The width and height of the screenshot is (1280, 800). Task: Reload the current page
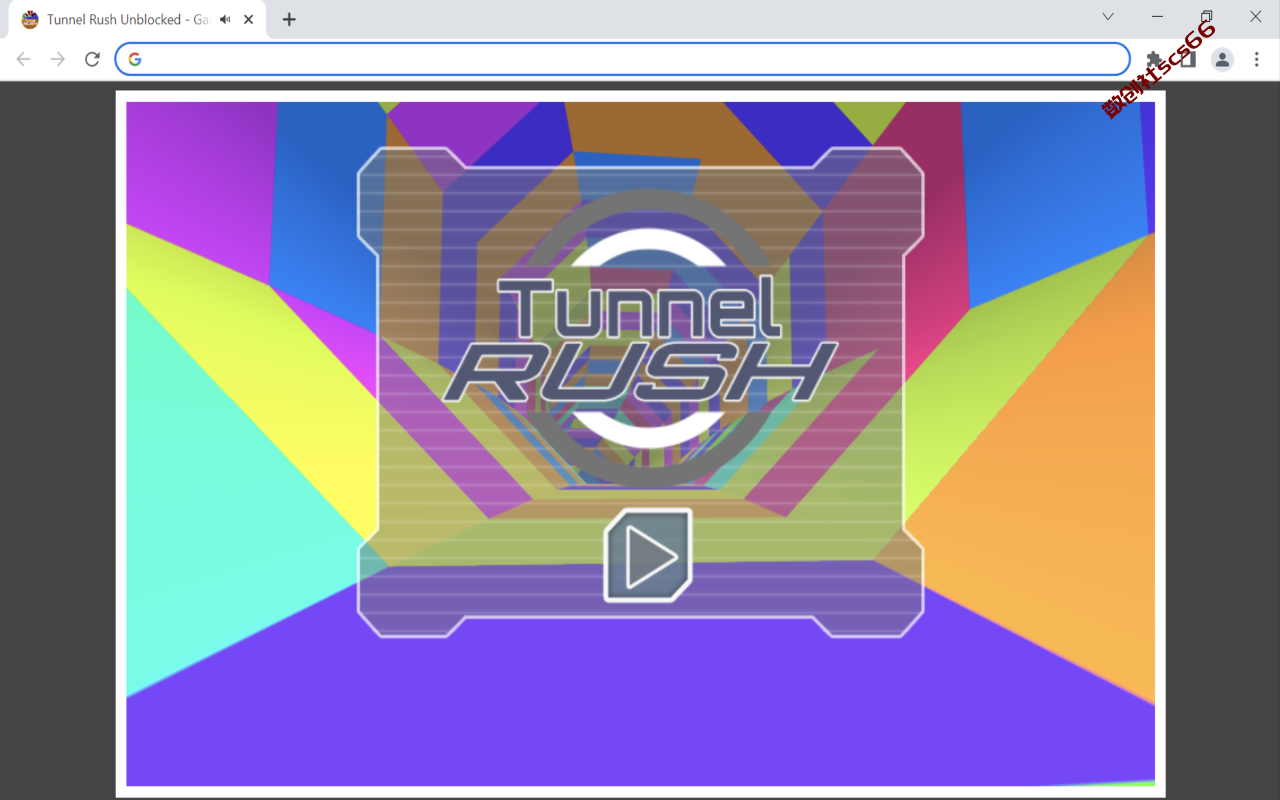[x=92, y=59]
